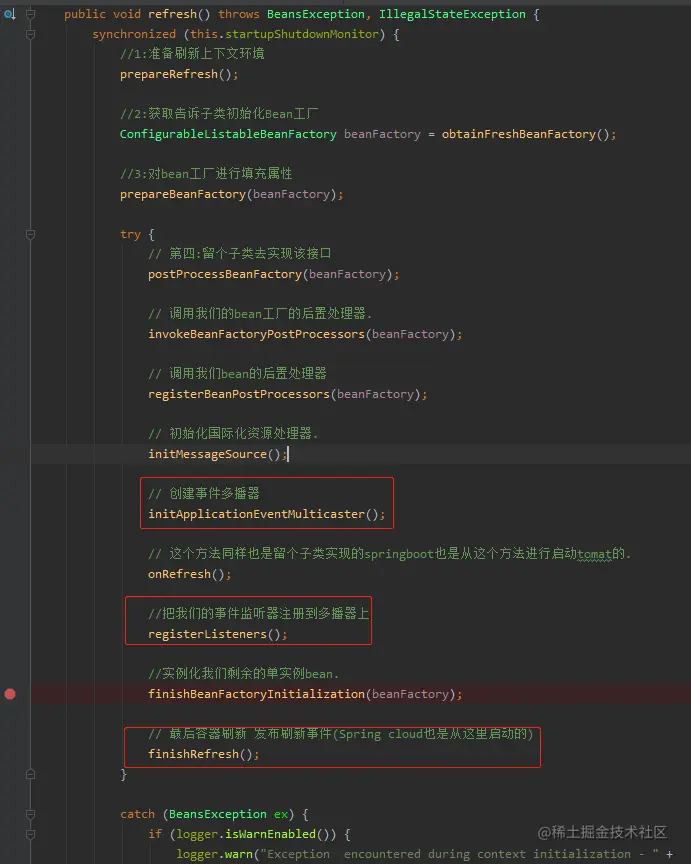The image size is (691, 864).
Task: Click the comment '//把我们的事件监听器注册到多播器上'
Action: tap(258, 613)
